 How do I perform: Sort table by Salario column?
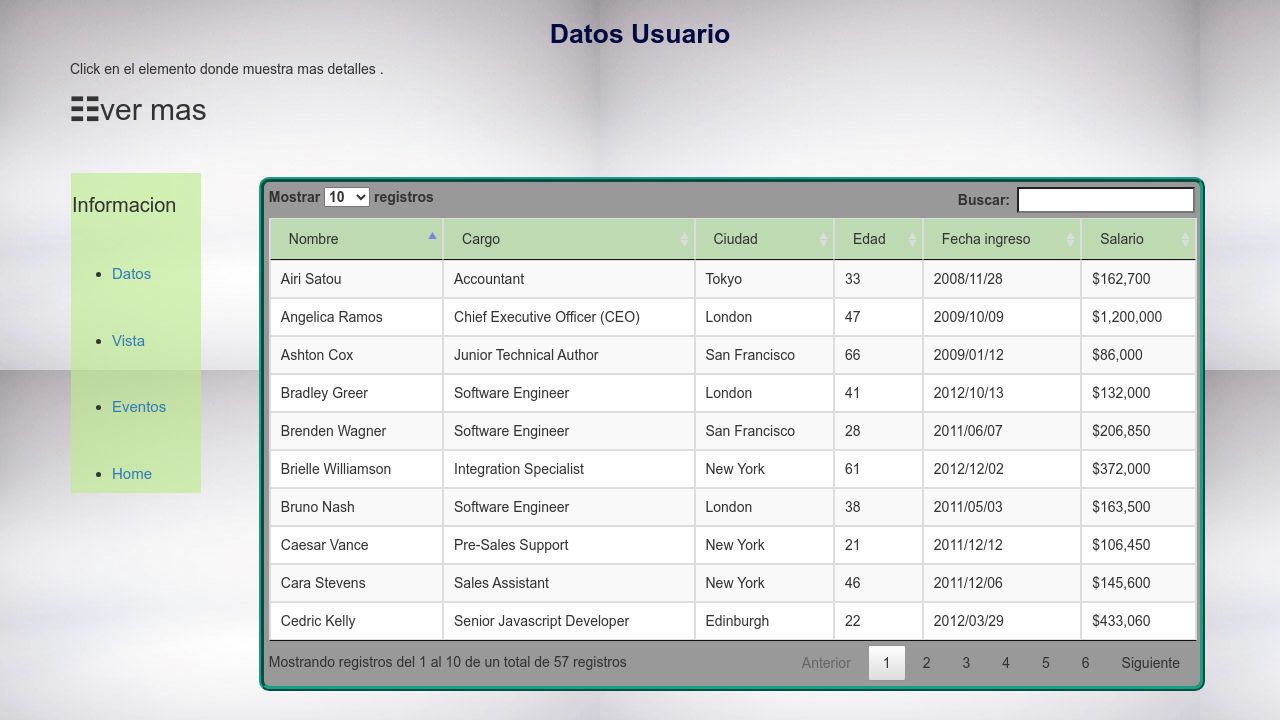1138,239
